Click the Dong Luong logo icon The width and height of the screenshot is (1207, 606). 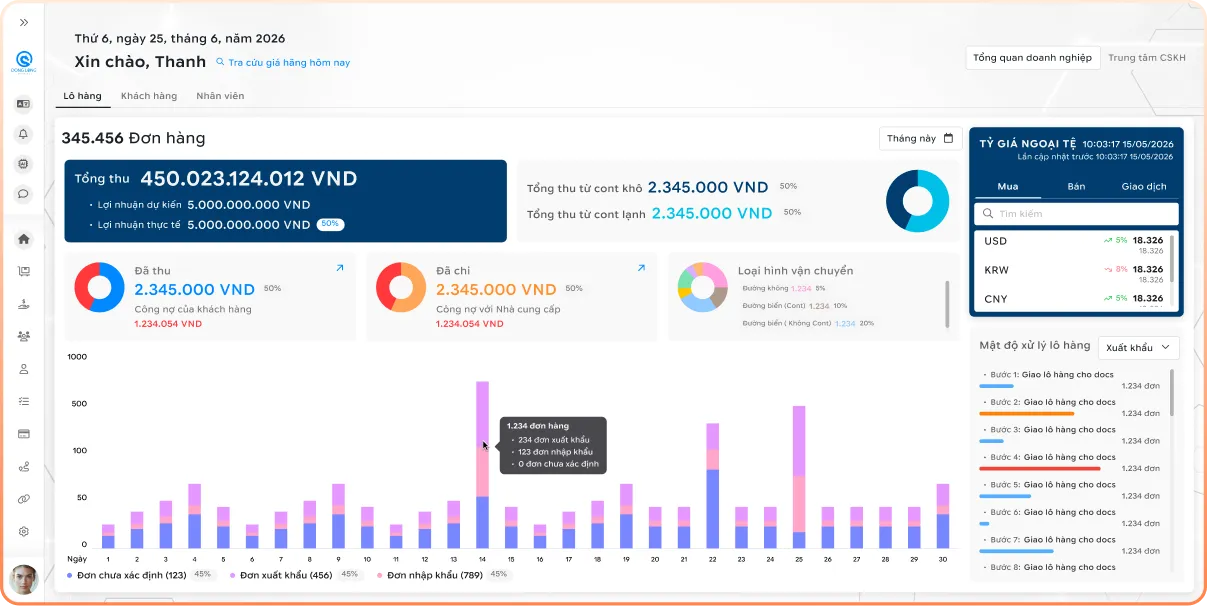pyautogui.click(x=24, y=62)
